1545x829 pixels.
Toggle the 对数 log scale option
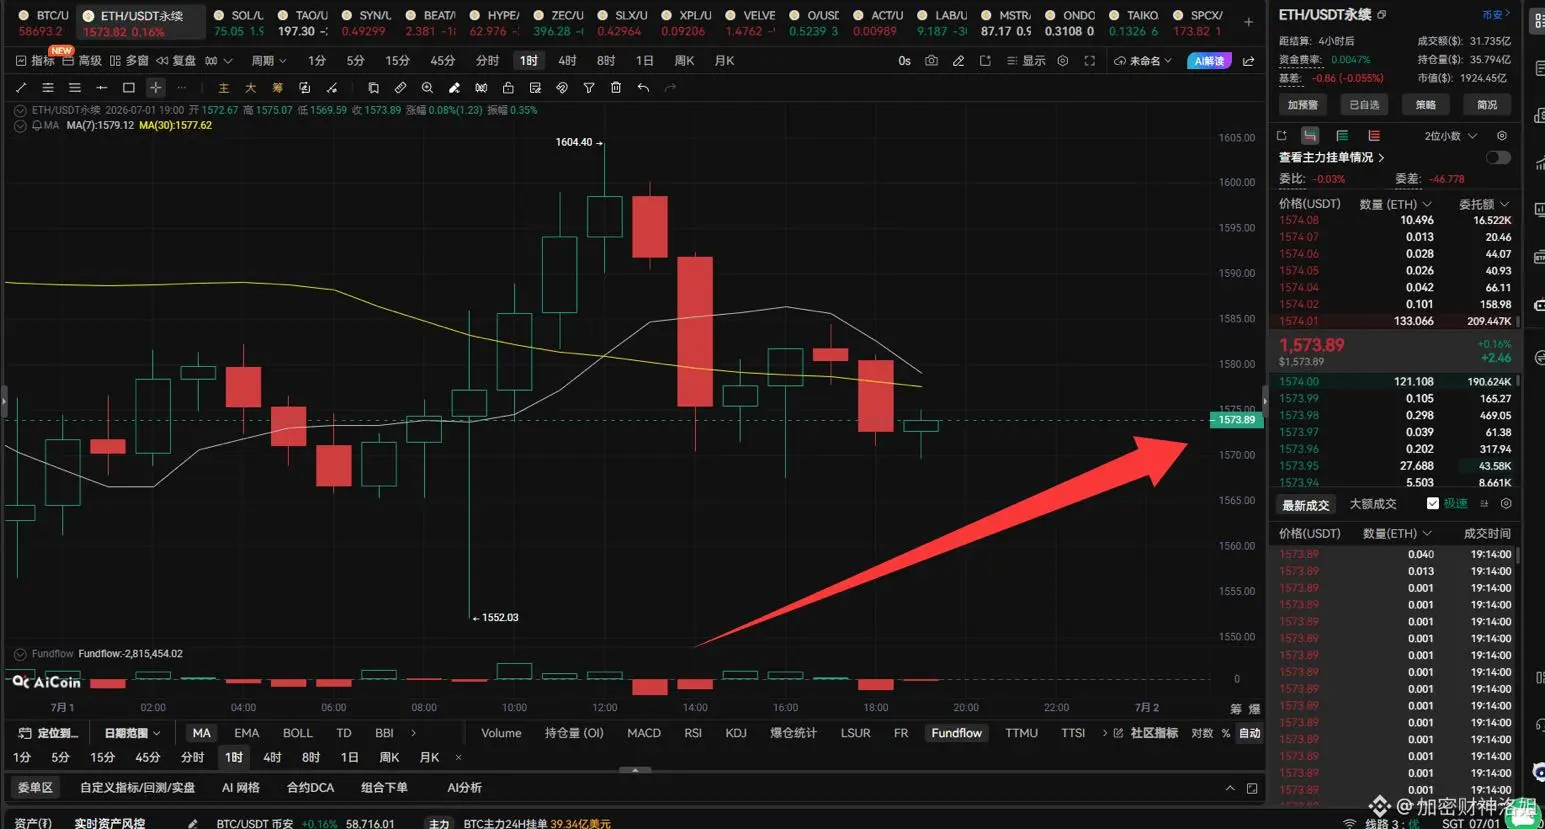[x=1202, y=733]
